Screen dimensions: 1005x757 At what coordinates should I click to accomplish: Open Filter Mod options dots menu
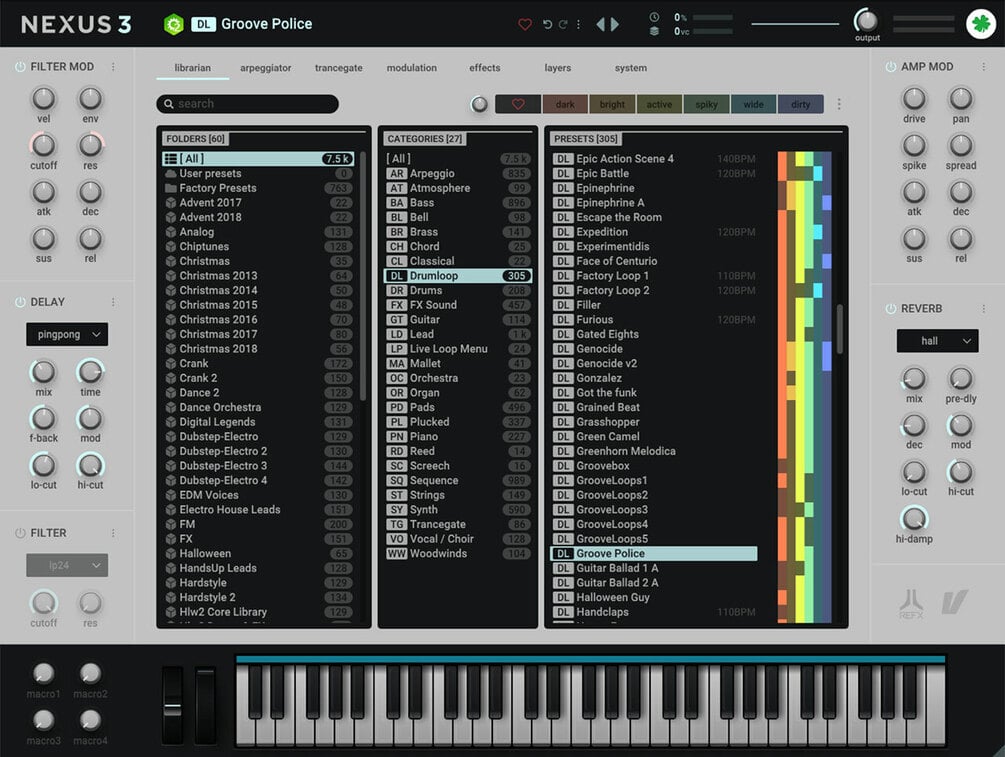point(113,67)
